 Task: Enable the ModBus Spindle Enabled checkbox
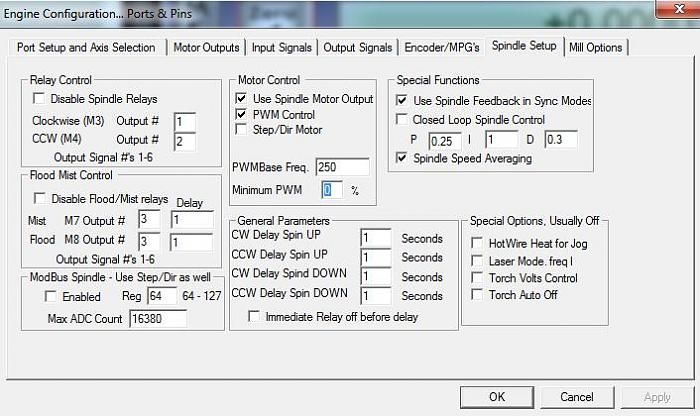52,297
